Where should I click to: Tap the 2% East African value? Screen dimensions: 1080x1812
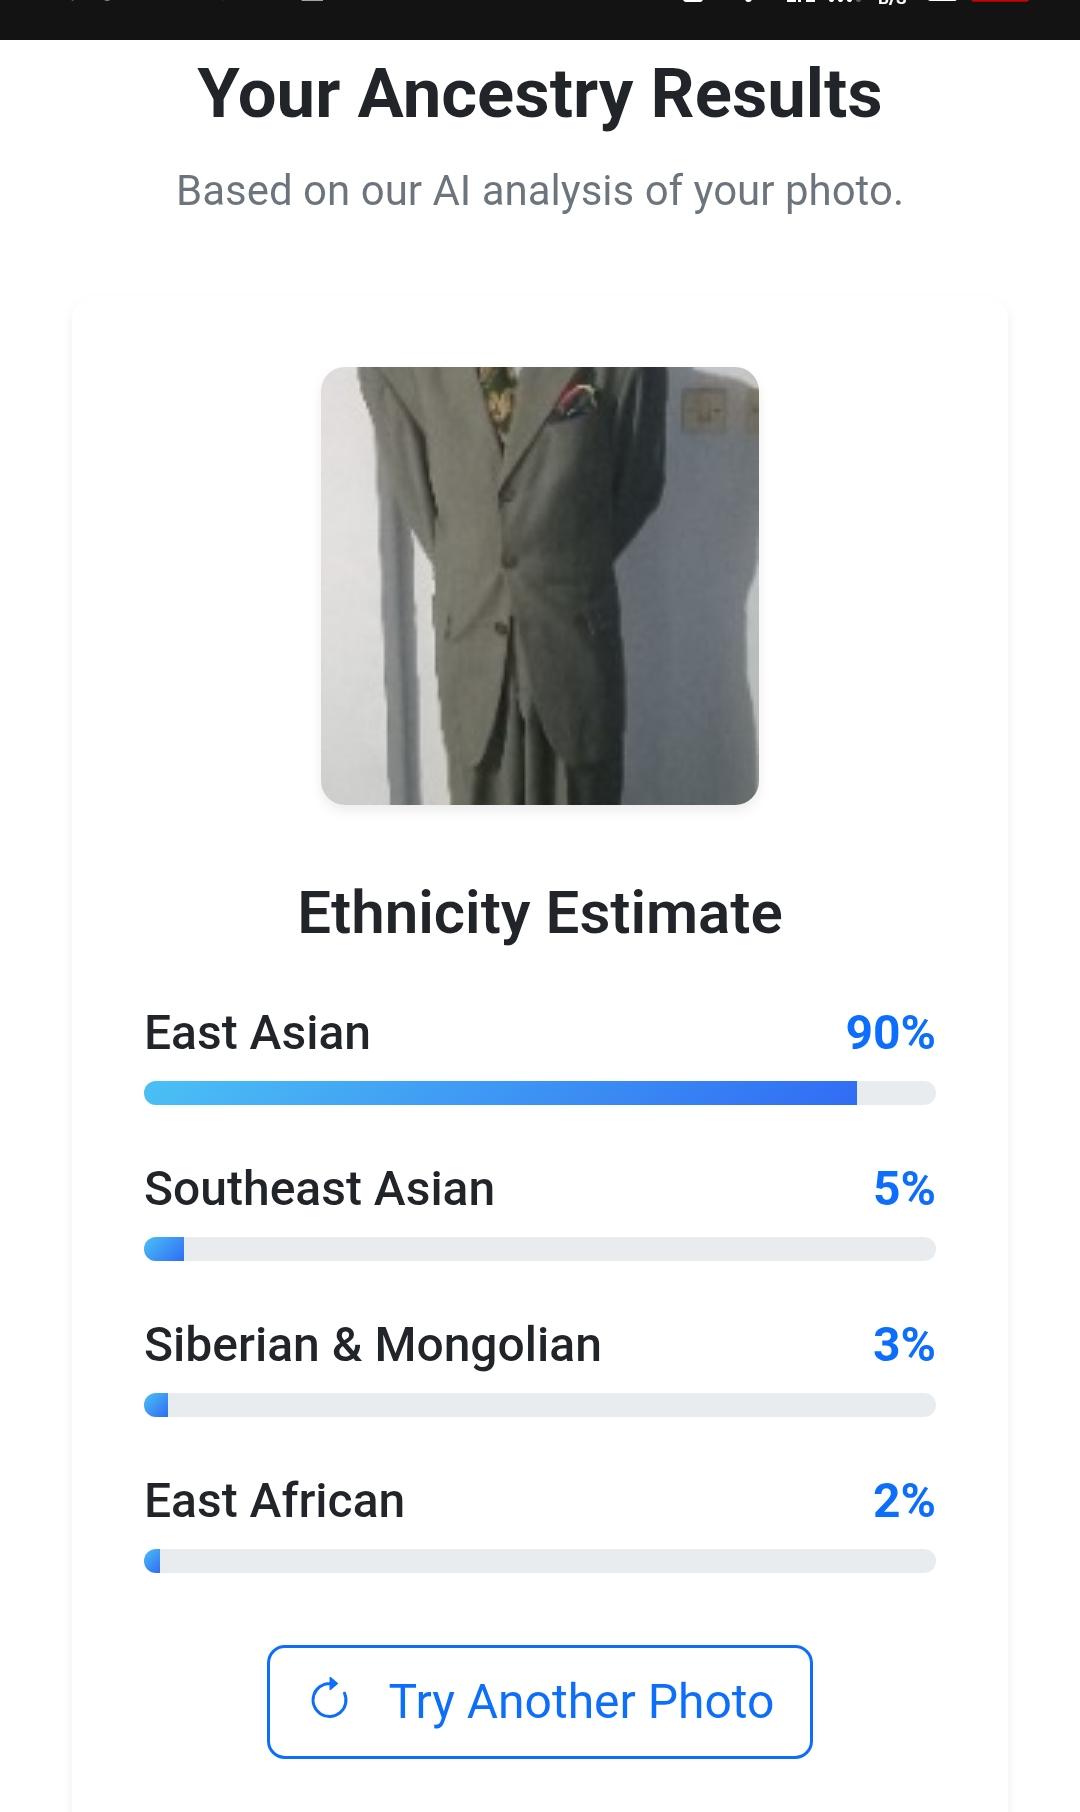point(904,1501)
